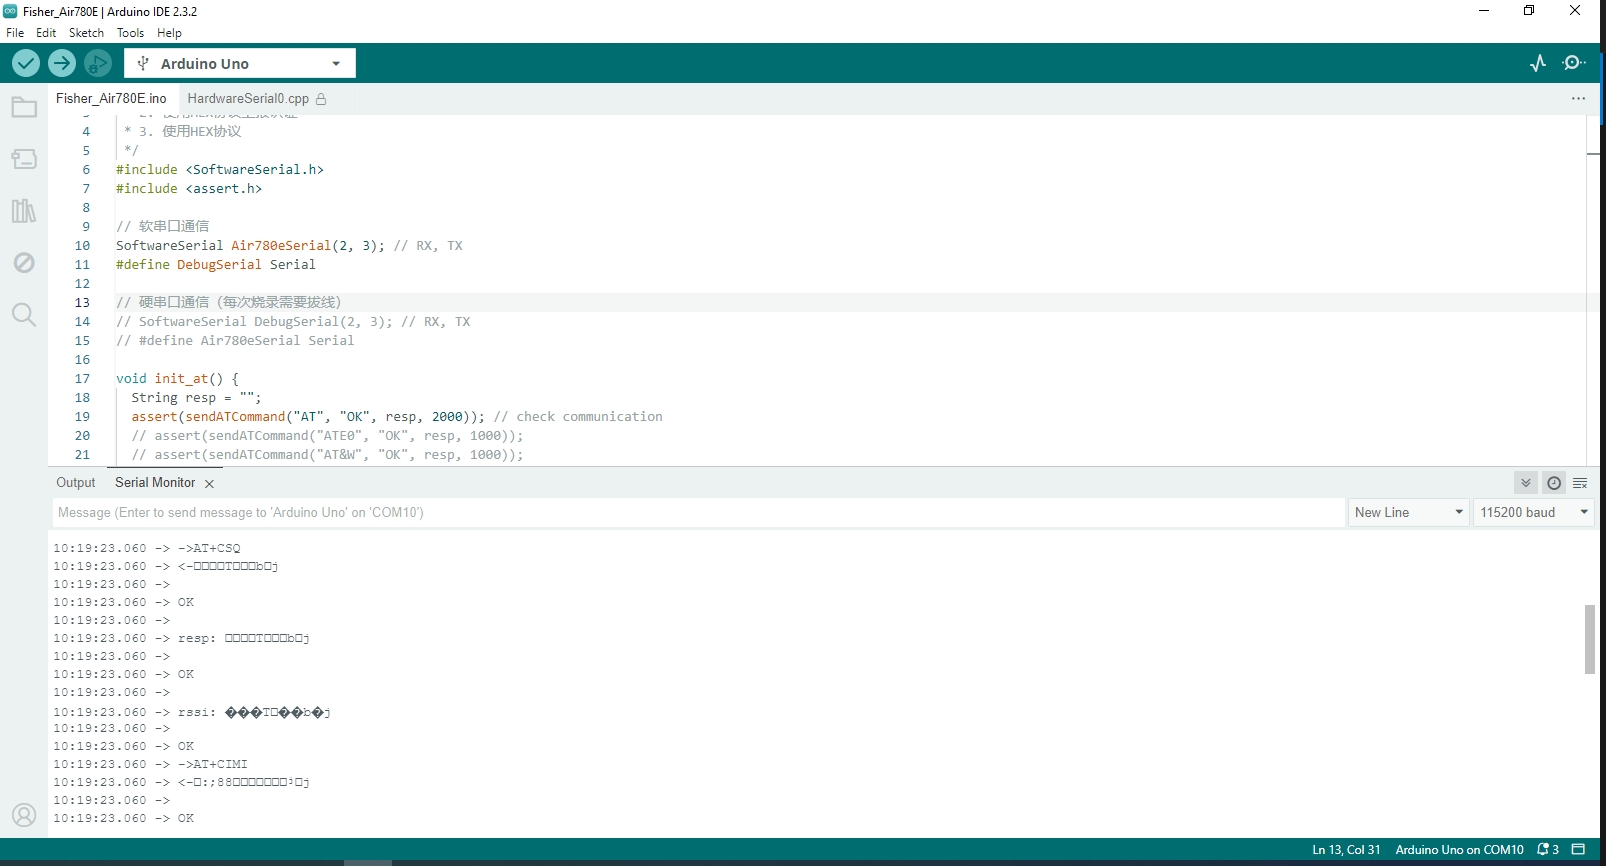Open the Debug sidebar panel icon
The width and height of the screenshot is (1606, 866).
[x=24, y=263]
